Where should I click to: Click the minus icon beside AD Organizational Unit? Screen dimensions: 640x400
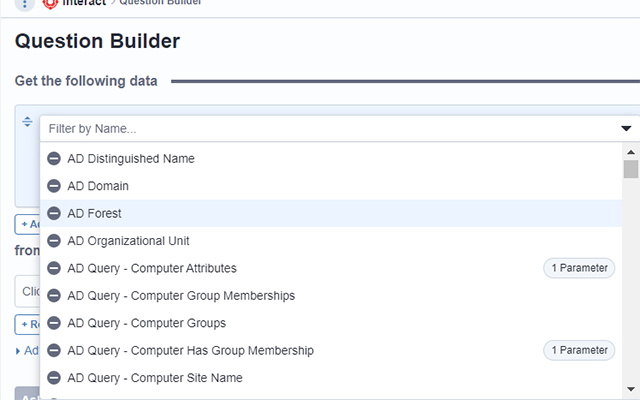[x=54, y=241]
